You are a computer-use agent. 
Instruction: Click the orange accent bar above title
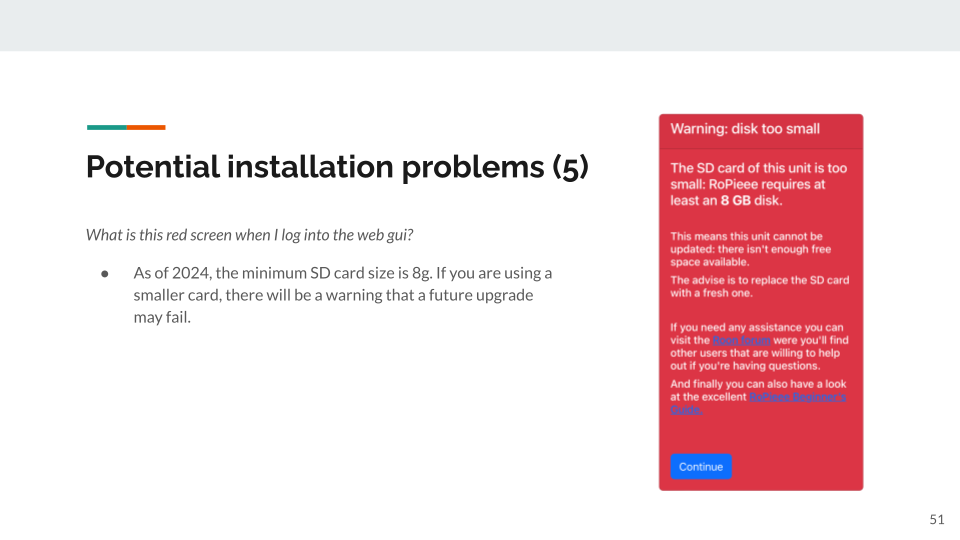(x=146, y=127)
